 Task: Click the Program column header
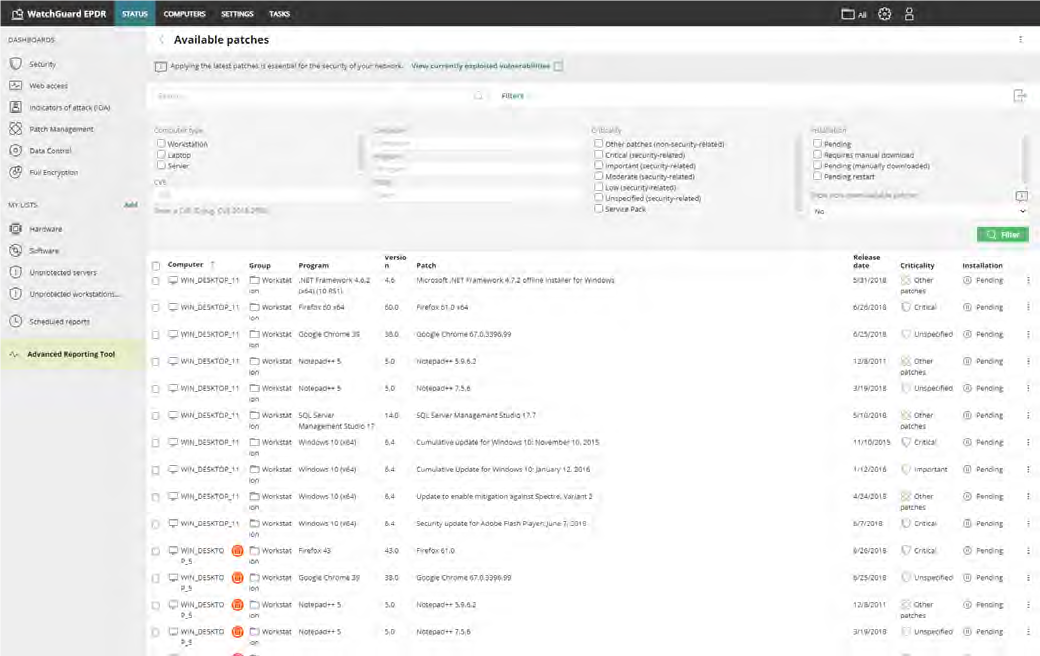click(314, 265)
